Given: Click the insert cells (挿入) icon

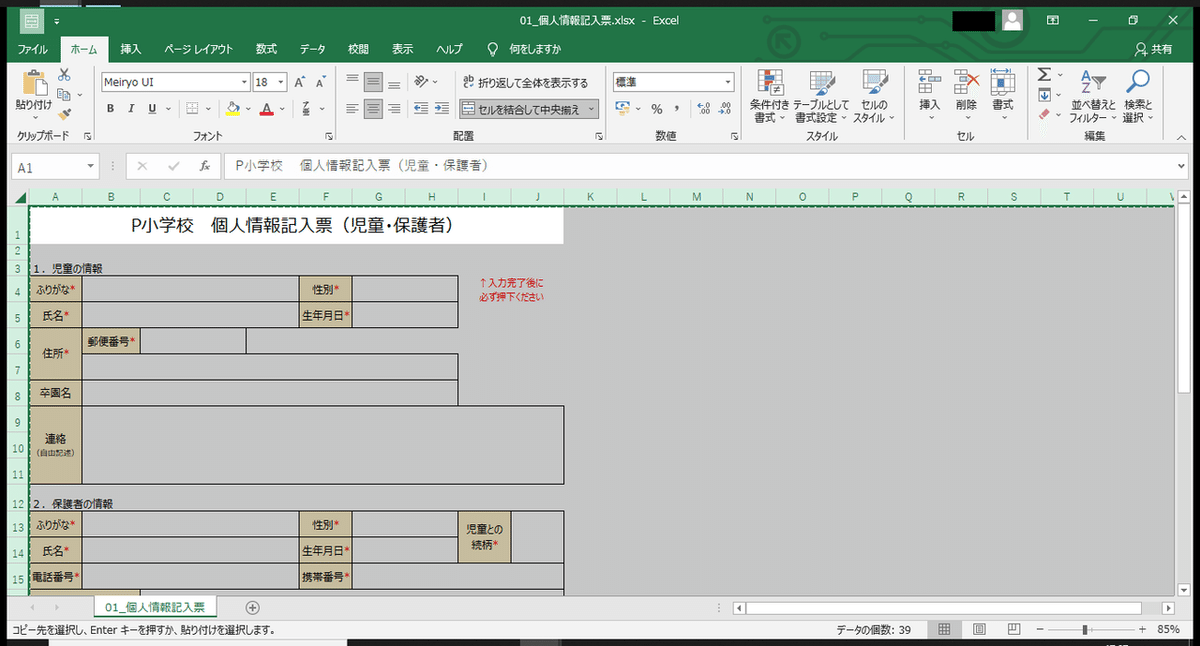Looking at the screenshot, I should (928, 95).
